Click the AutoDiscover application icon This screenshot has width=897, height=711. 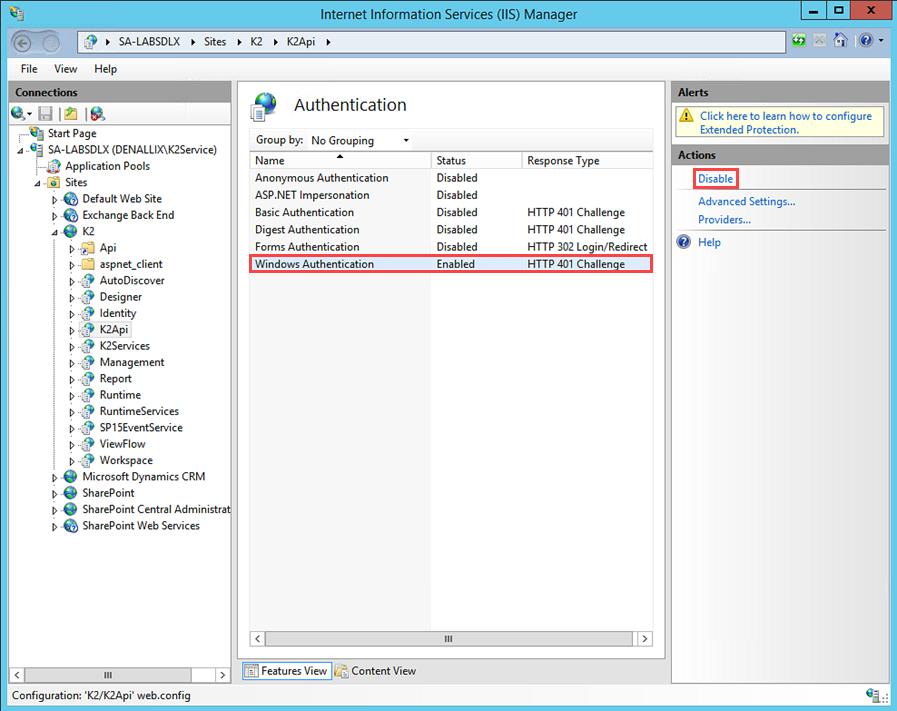(88, 280)
